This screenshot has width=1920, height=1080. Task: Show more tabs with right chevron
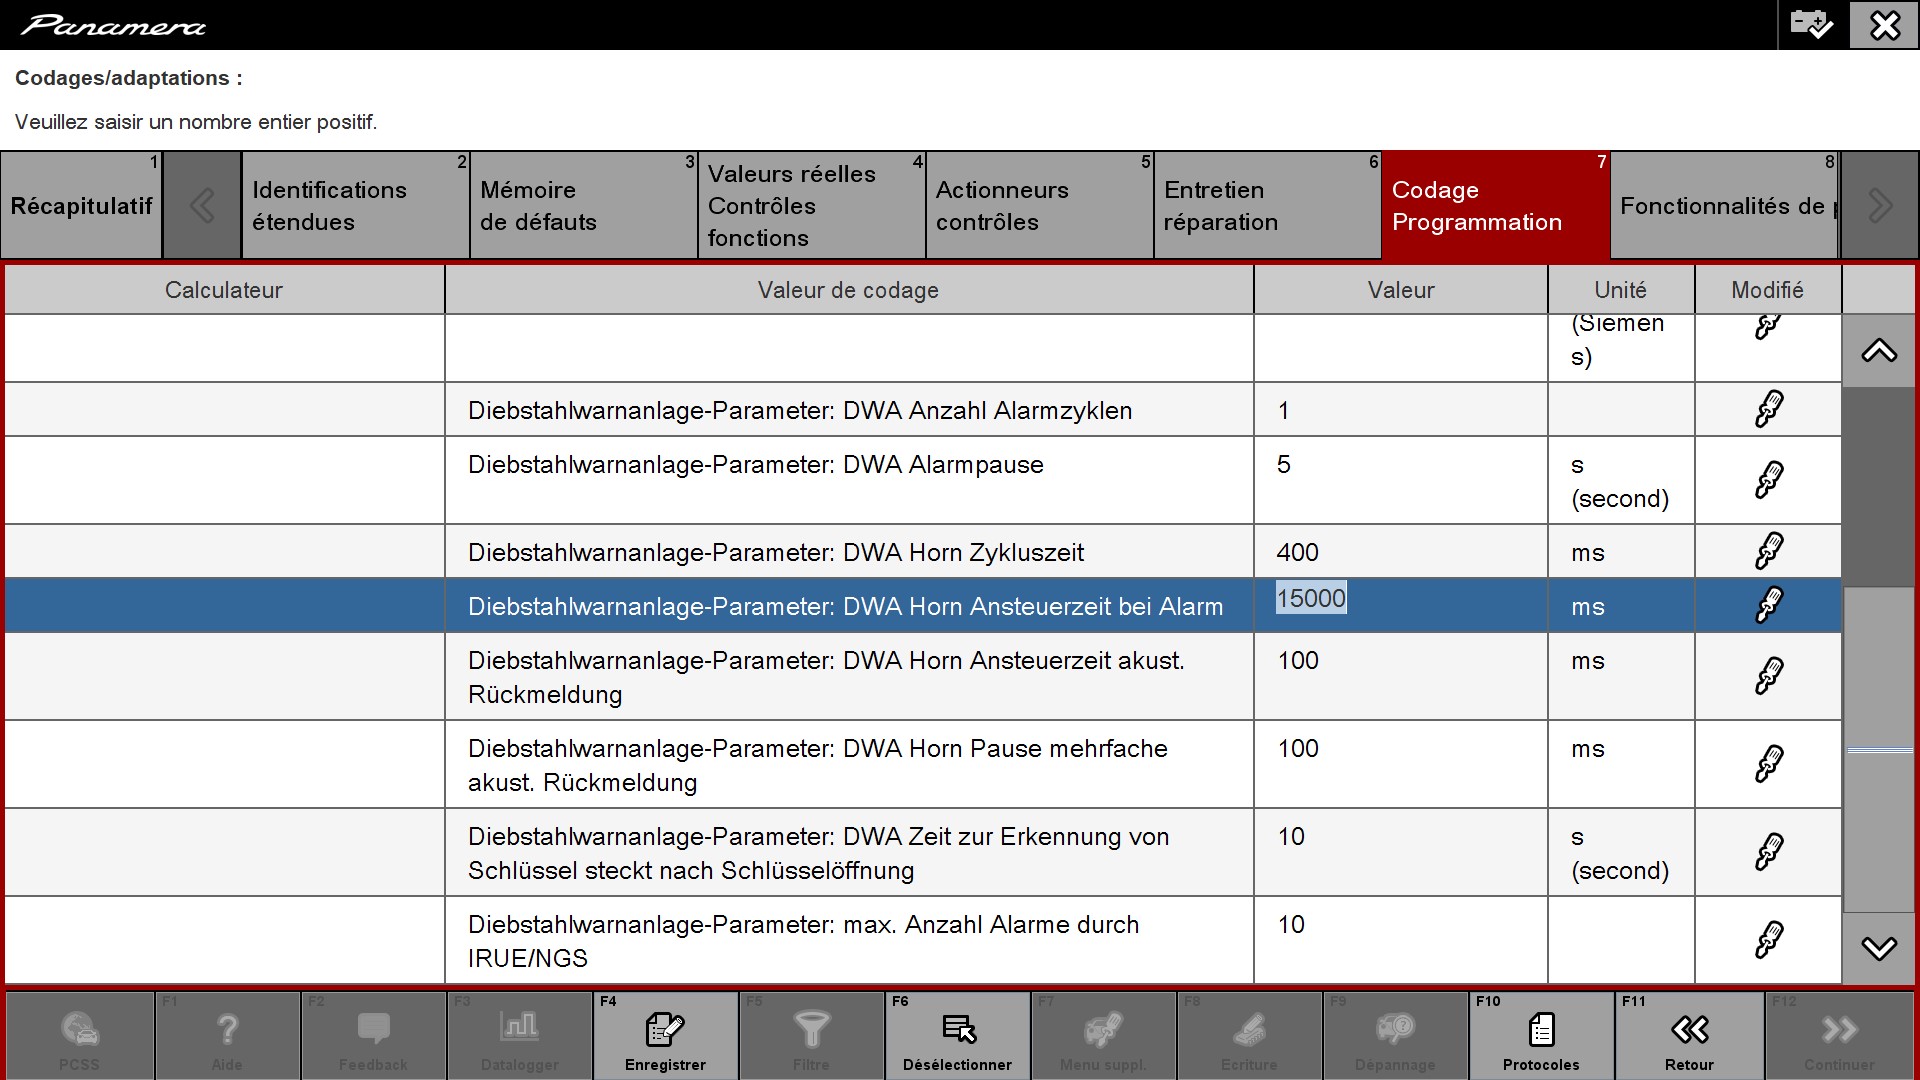point(1879,206)
